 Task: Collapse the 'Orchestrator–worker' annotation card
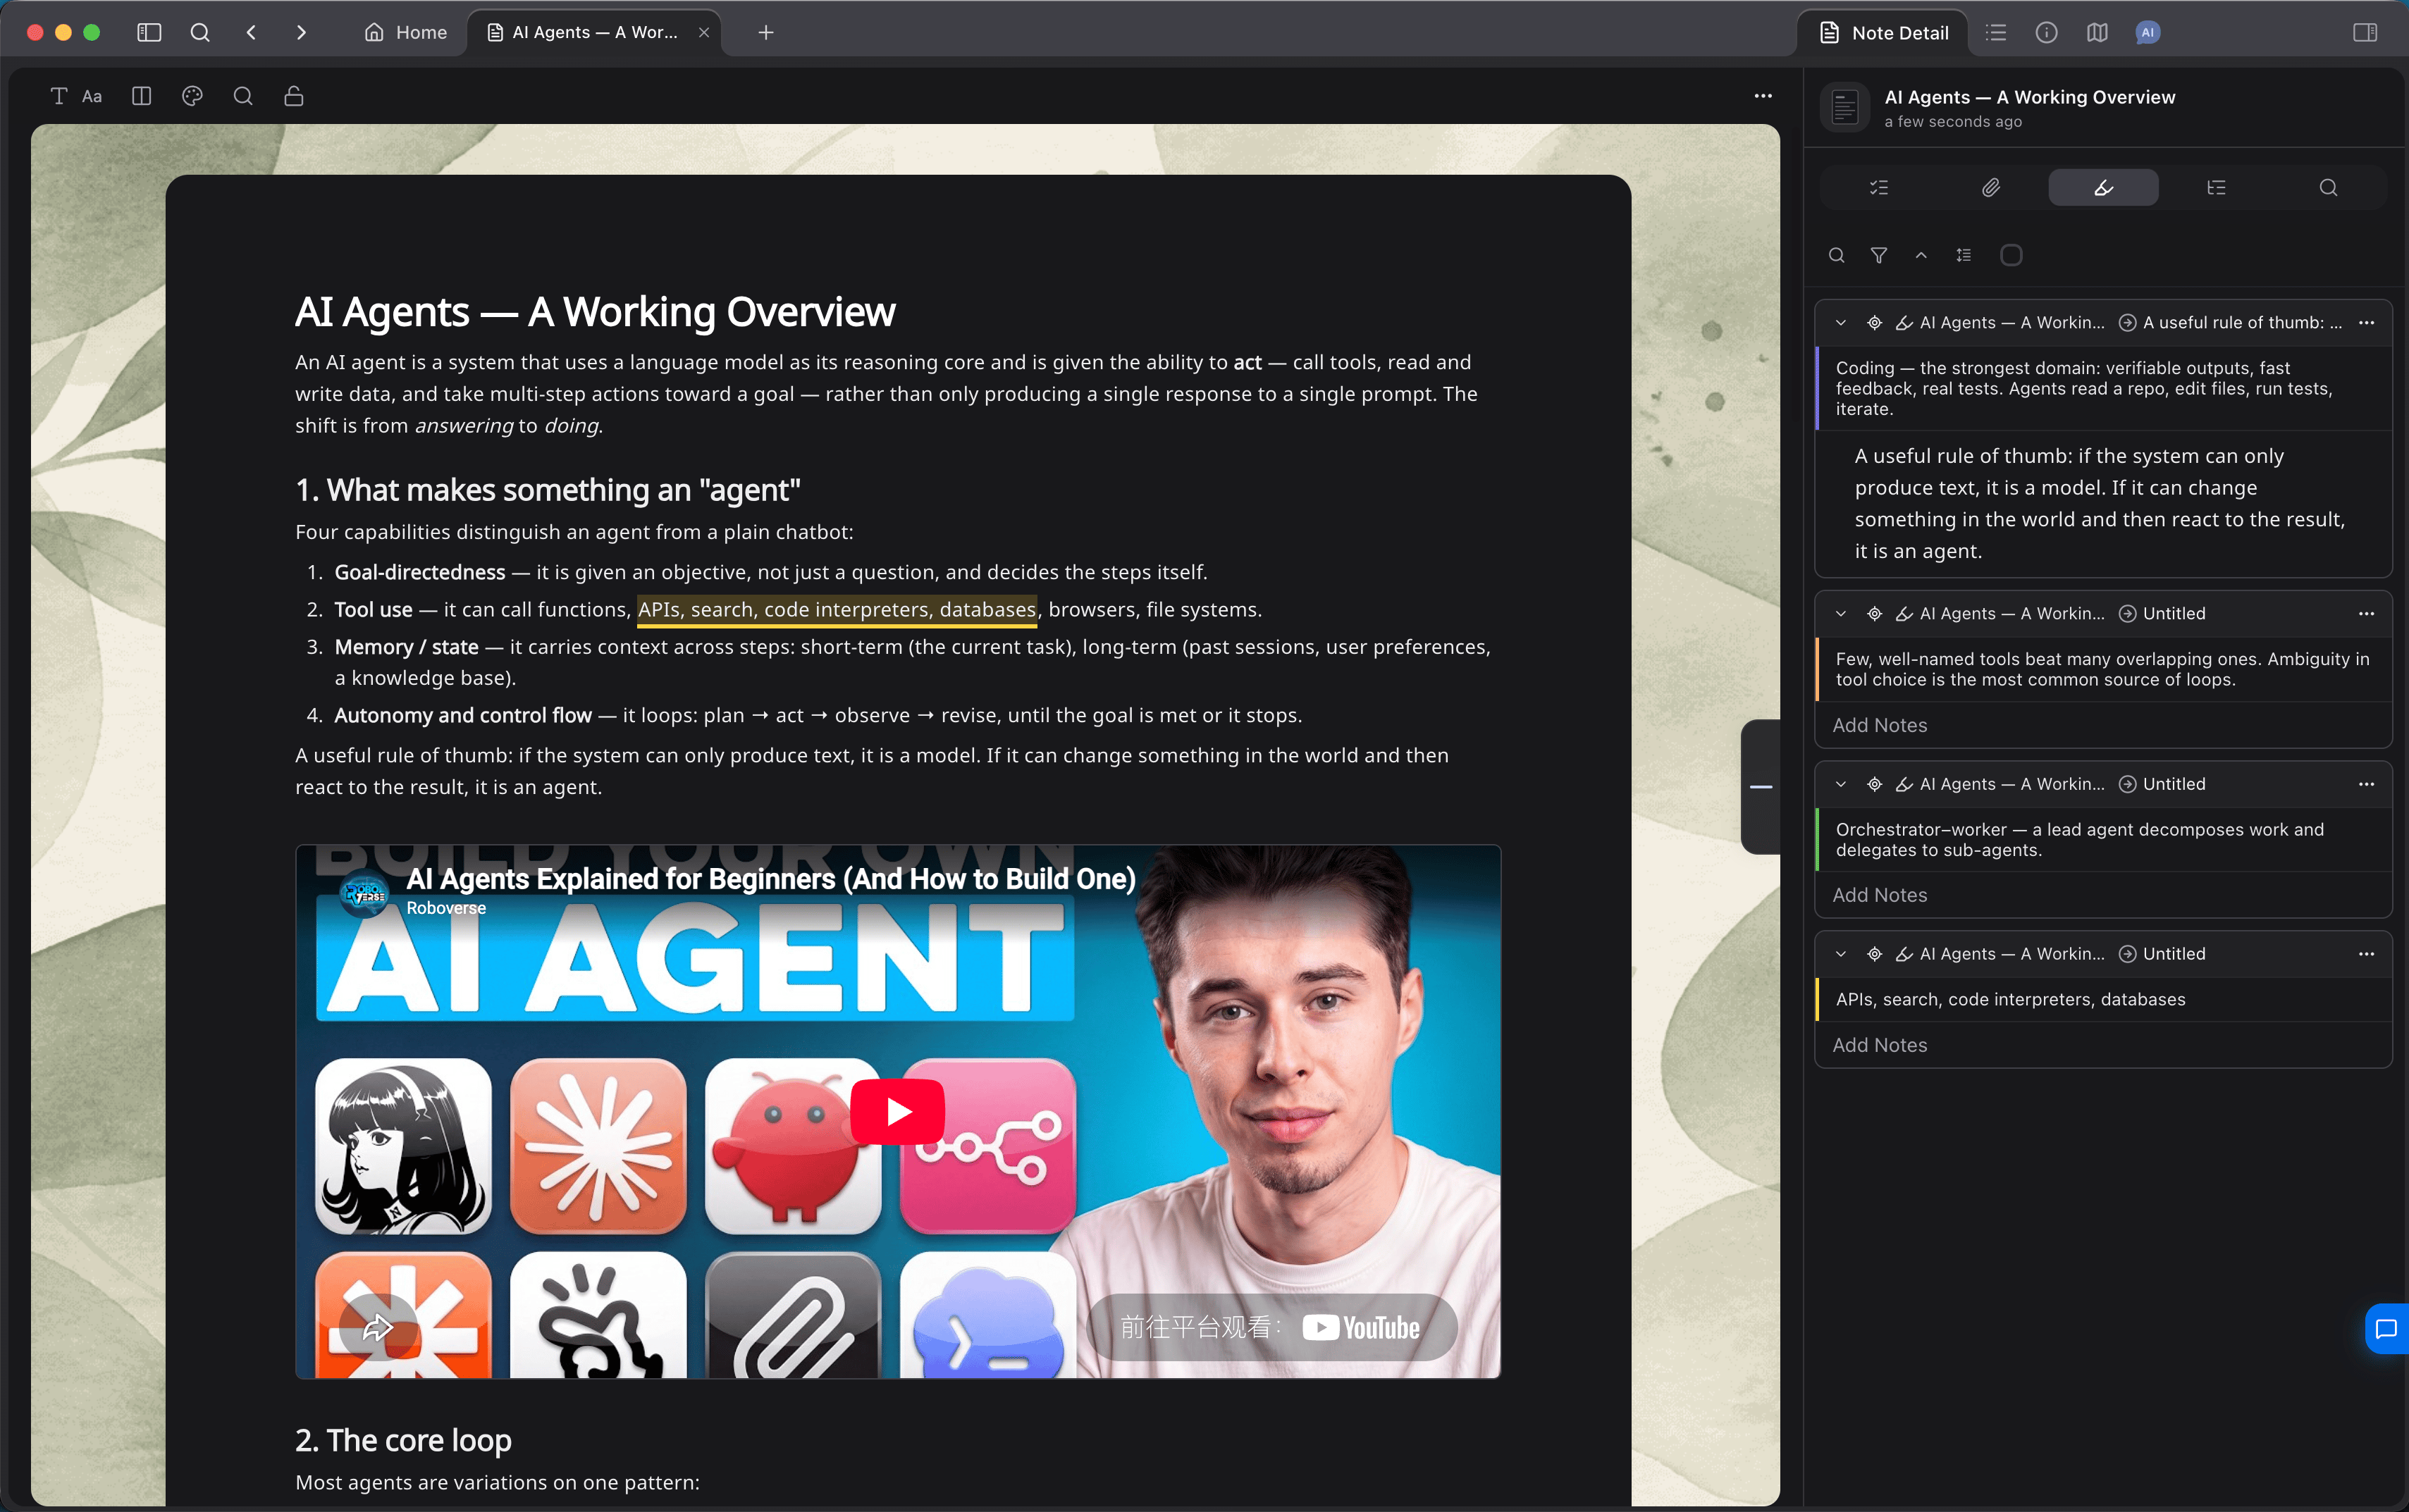coord(1841,784)
